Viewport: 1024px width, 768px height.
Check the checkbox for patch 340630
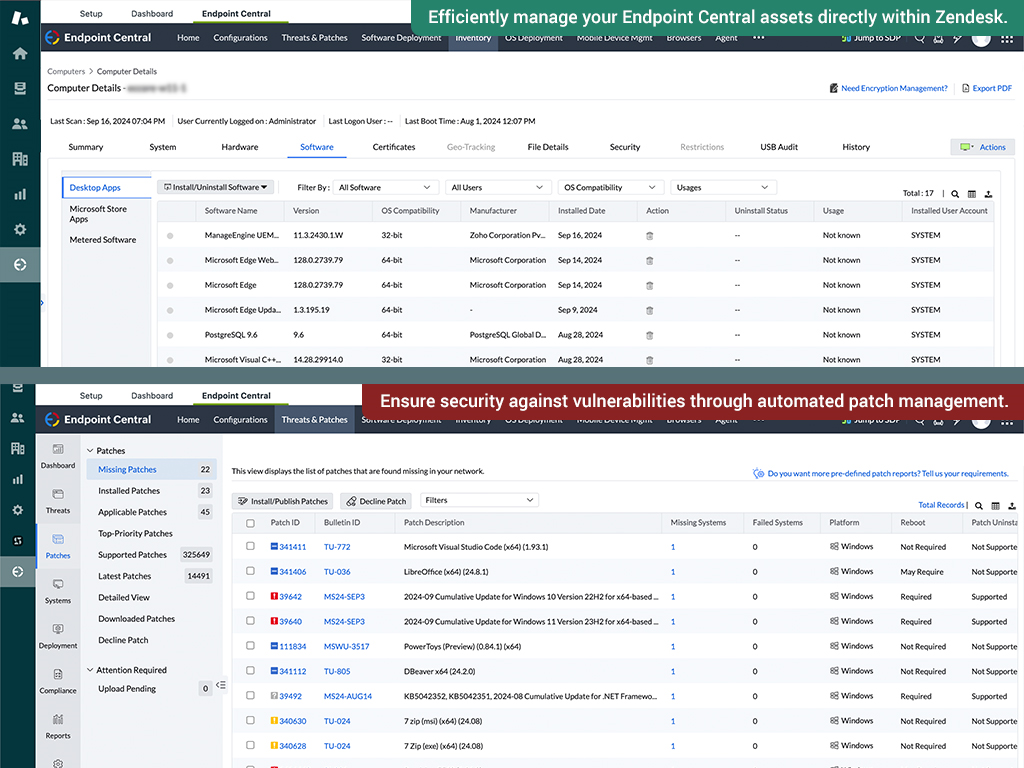(250, 721)
